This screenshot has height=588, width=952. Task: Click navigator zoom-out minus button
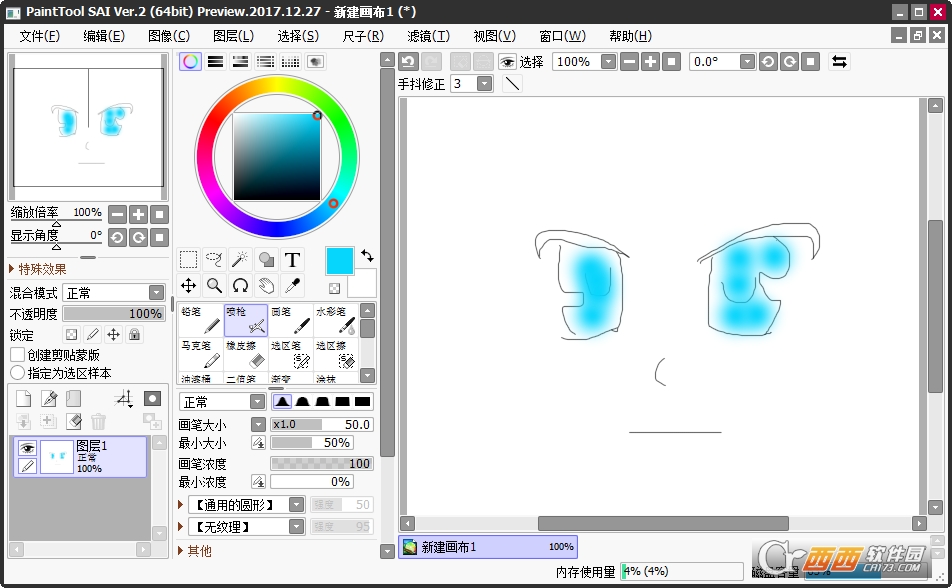pyautogui.click(x=118, y=214)
